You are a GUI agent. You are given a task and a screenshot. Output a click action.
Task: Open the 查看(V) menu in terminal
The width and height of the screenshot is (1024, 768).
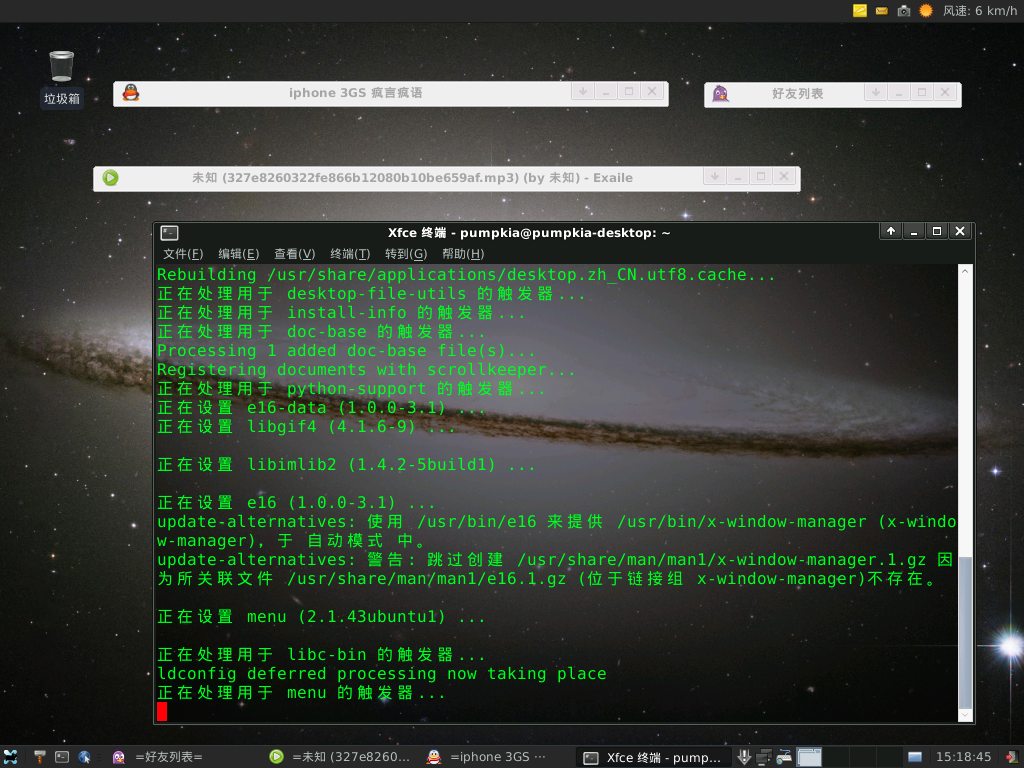coord(295,254)
